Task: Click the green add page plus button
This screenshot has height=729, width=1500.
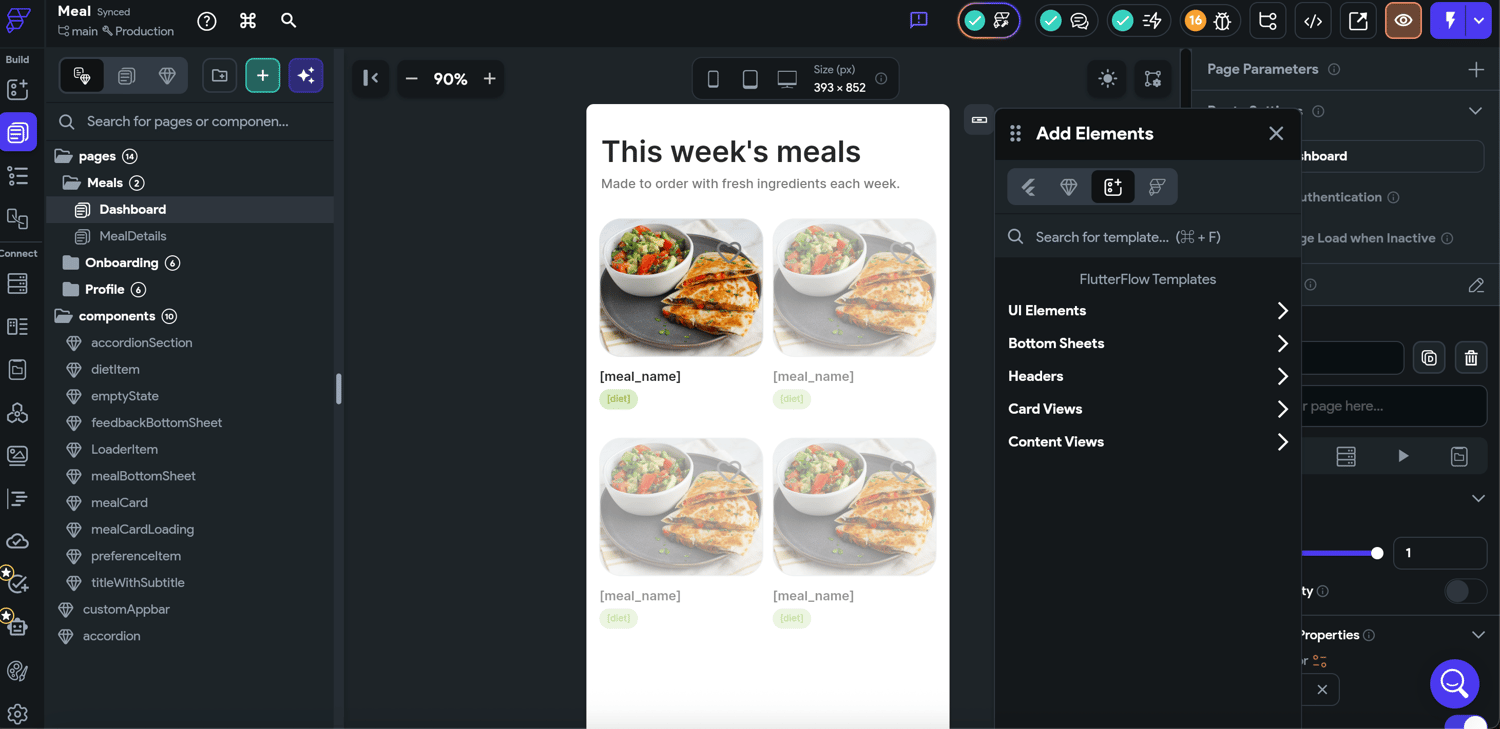Action: (263, 76)
